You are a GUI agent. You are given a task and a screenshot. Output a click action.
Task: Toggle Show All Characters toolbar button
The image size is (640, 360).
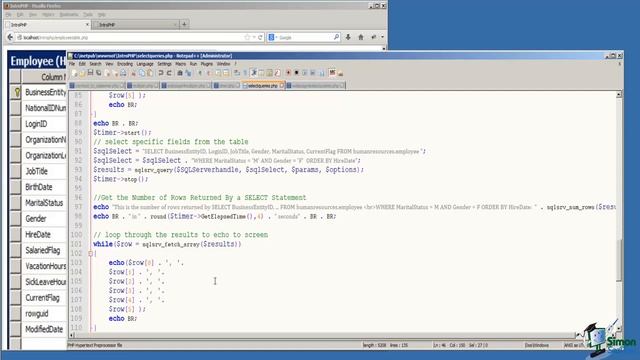coord(245,73)
